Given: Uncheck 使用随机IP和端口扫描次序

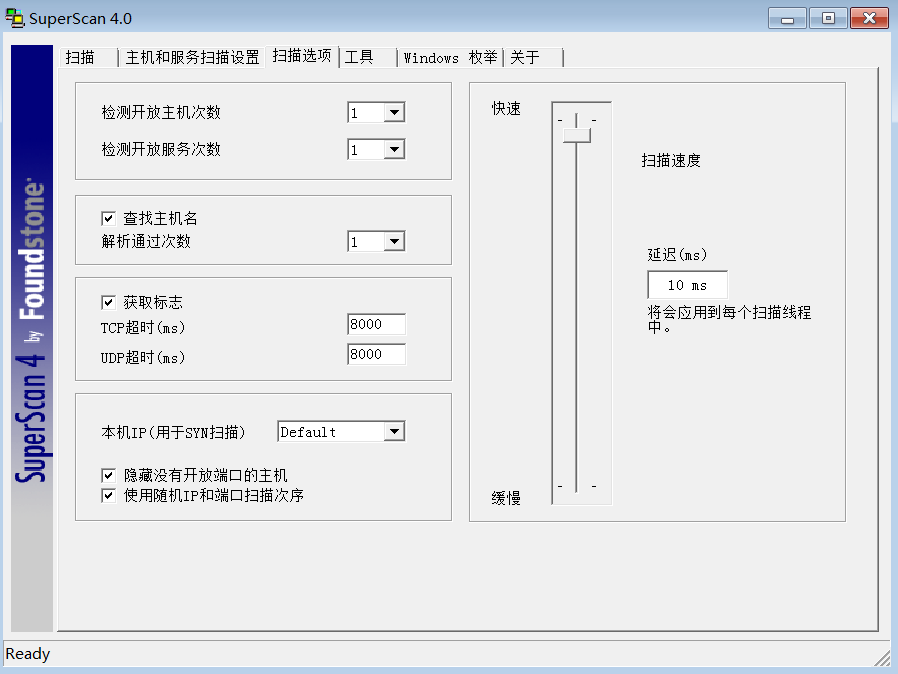Looking at the screenshot, I should coord(108,495).
